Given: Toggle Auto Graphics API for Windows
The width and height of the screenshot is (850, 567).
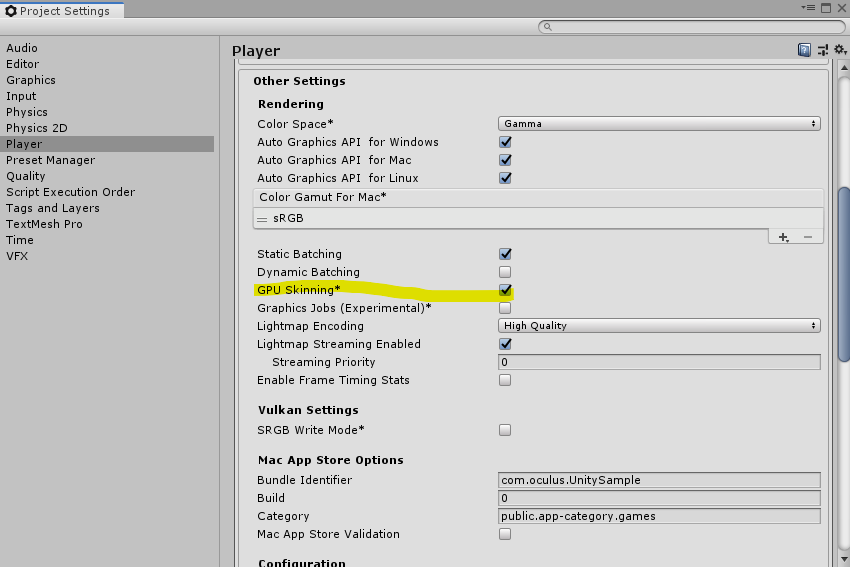Looking at the screenshot, I should (505, 142).
